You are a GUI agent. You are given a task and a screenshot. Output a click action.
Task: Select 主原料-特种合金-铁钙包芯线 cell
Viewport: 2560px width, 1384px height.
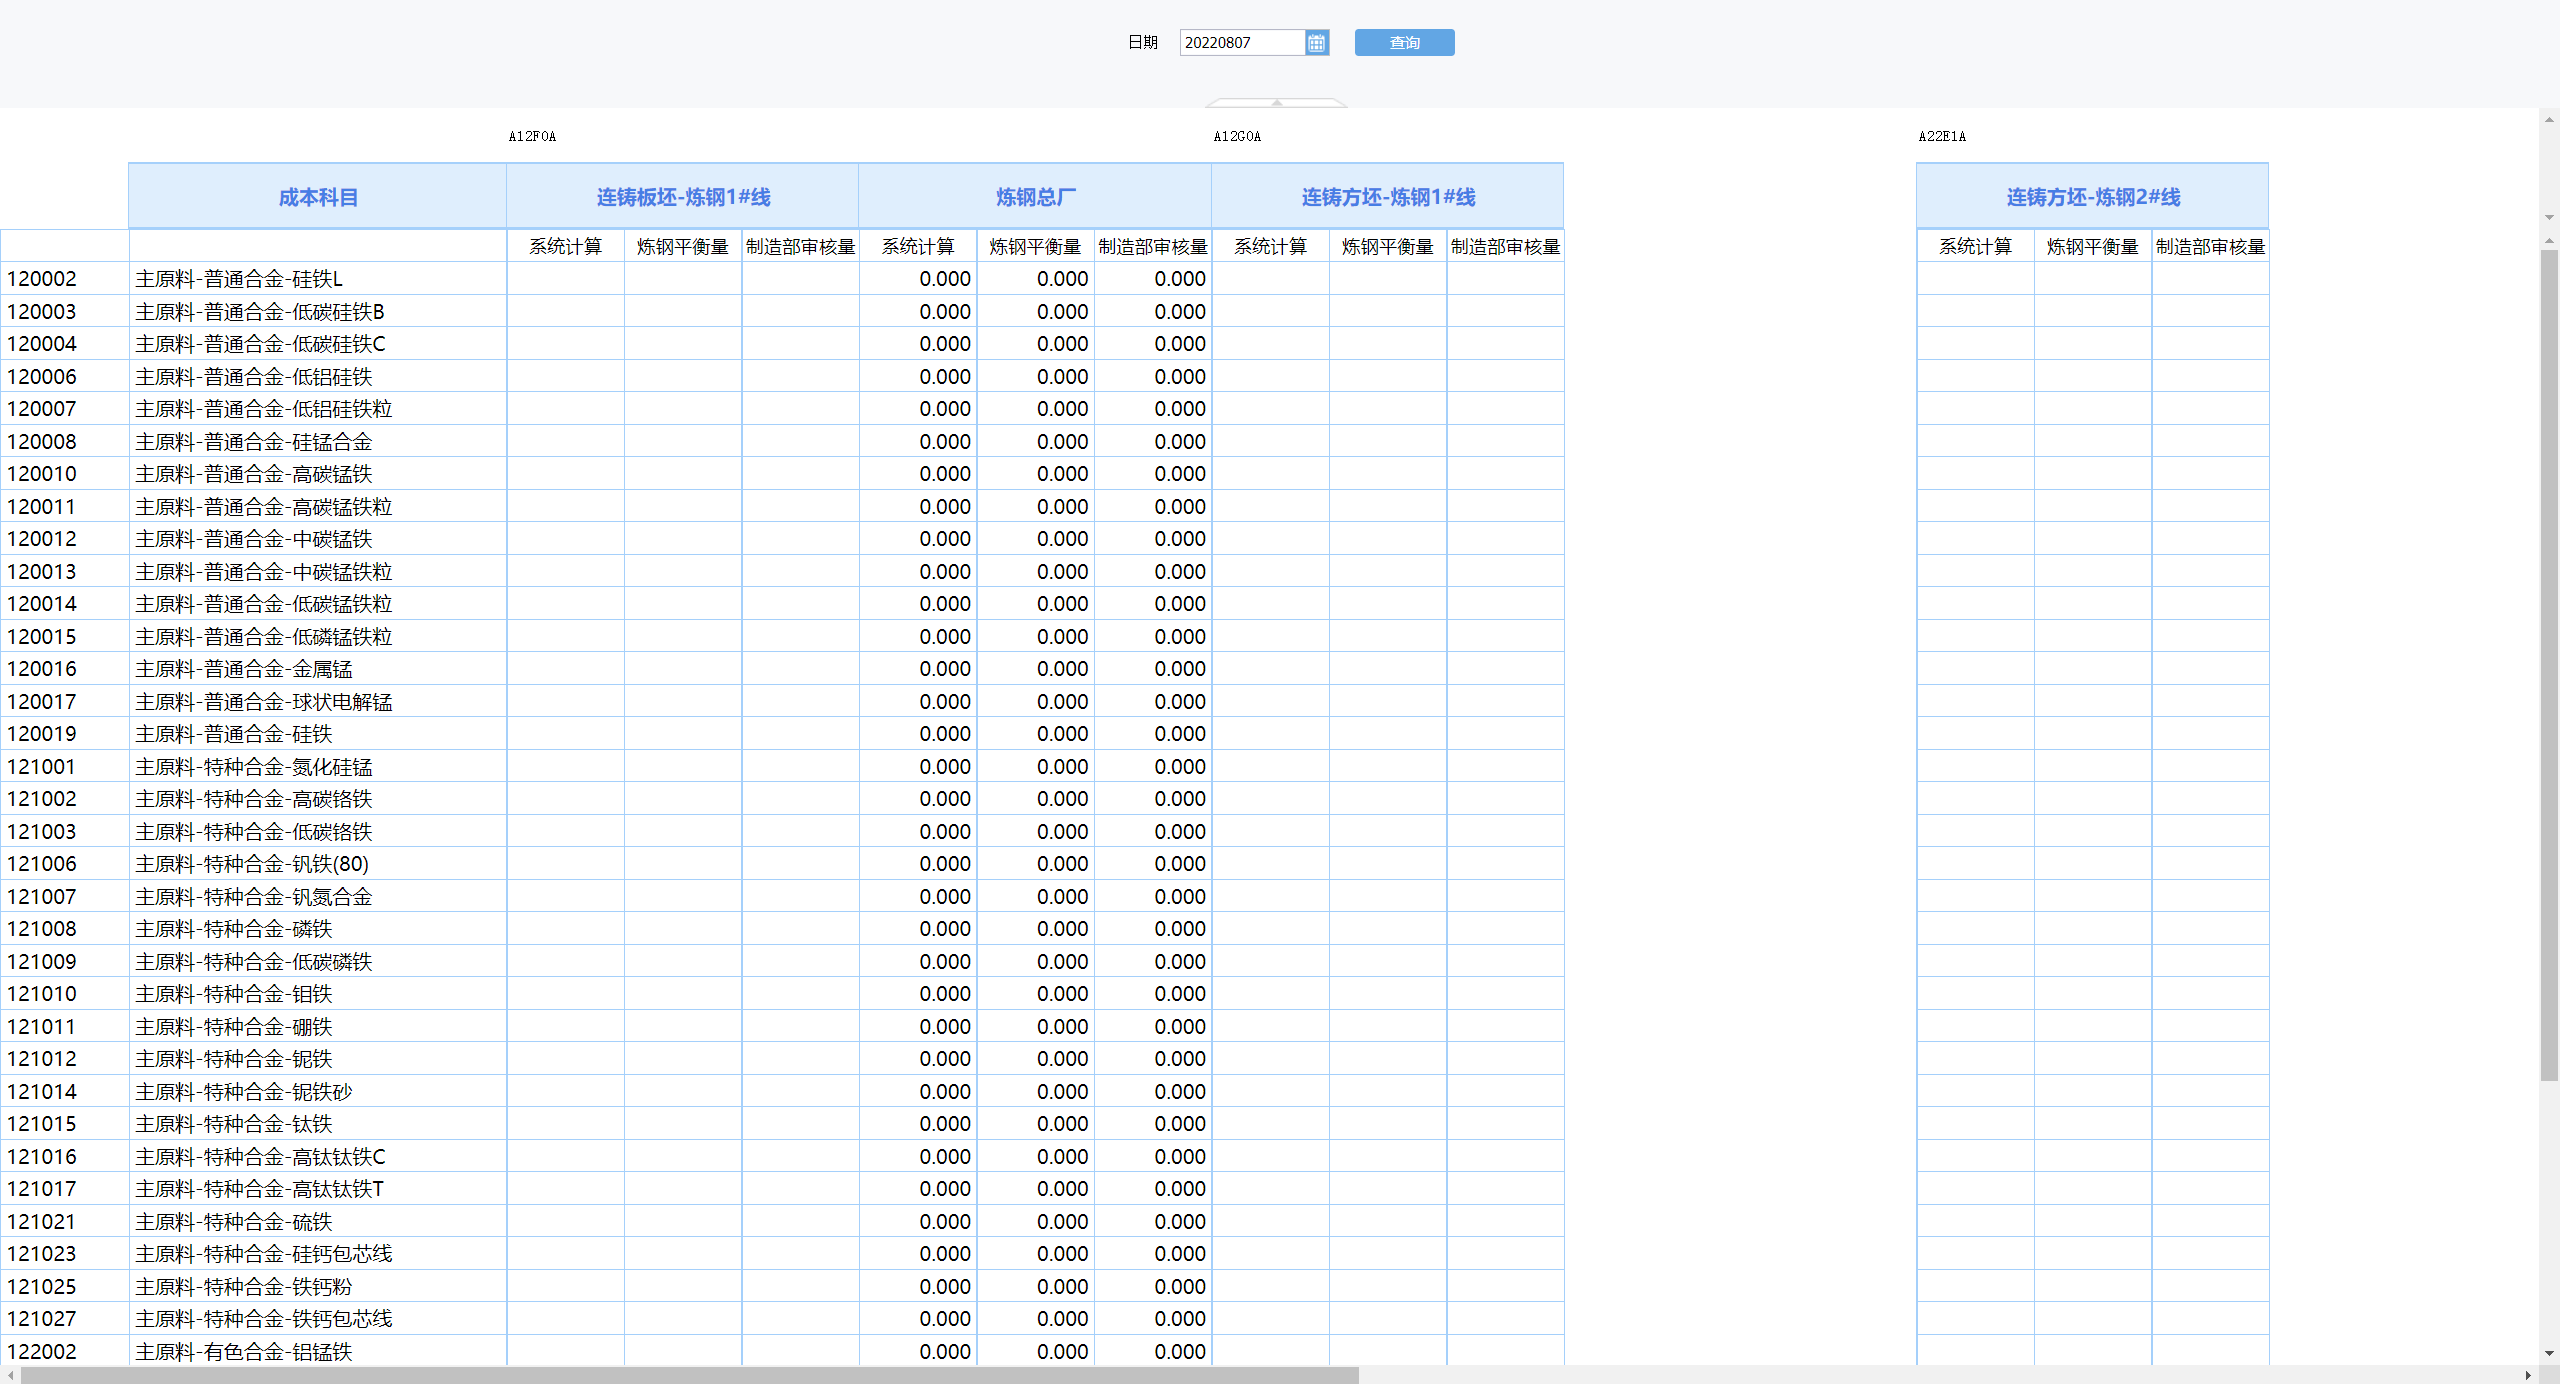(318, 1319)
